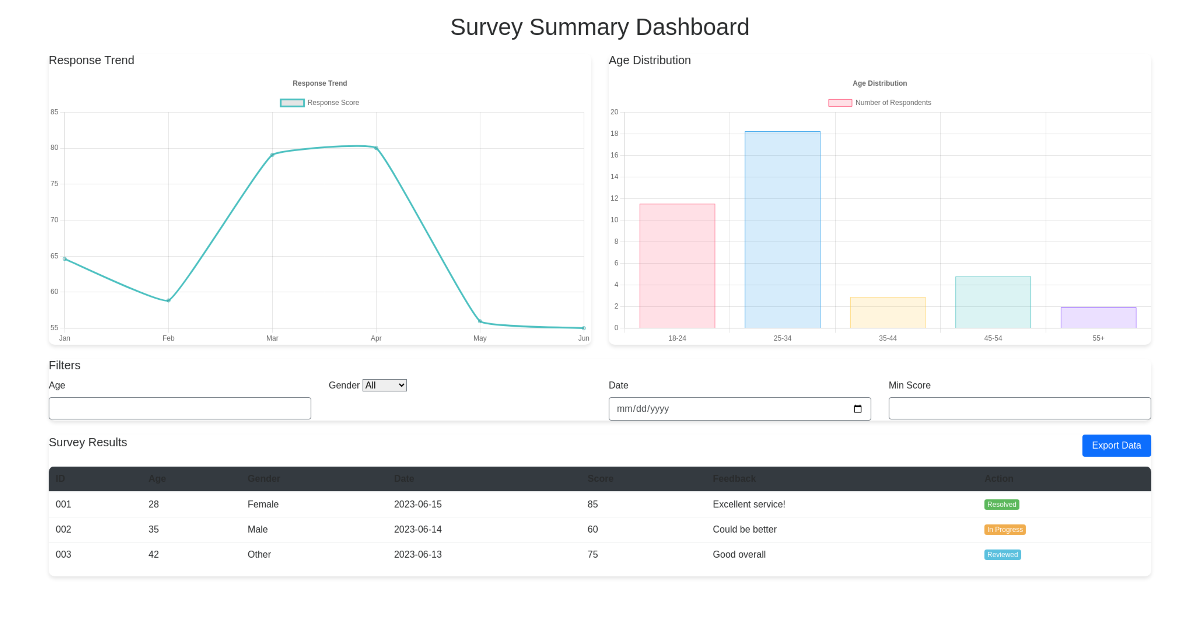Click the Age Distribution section header

pos(650,60)
